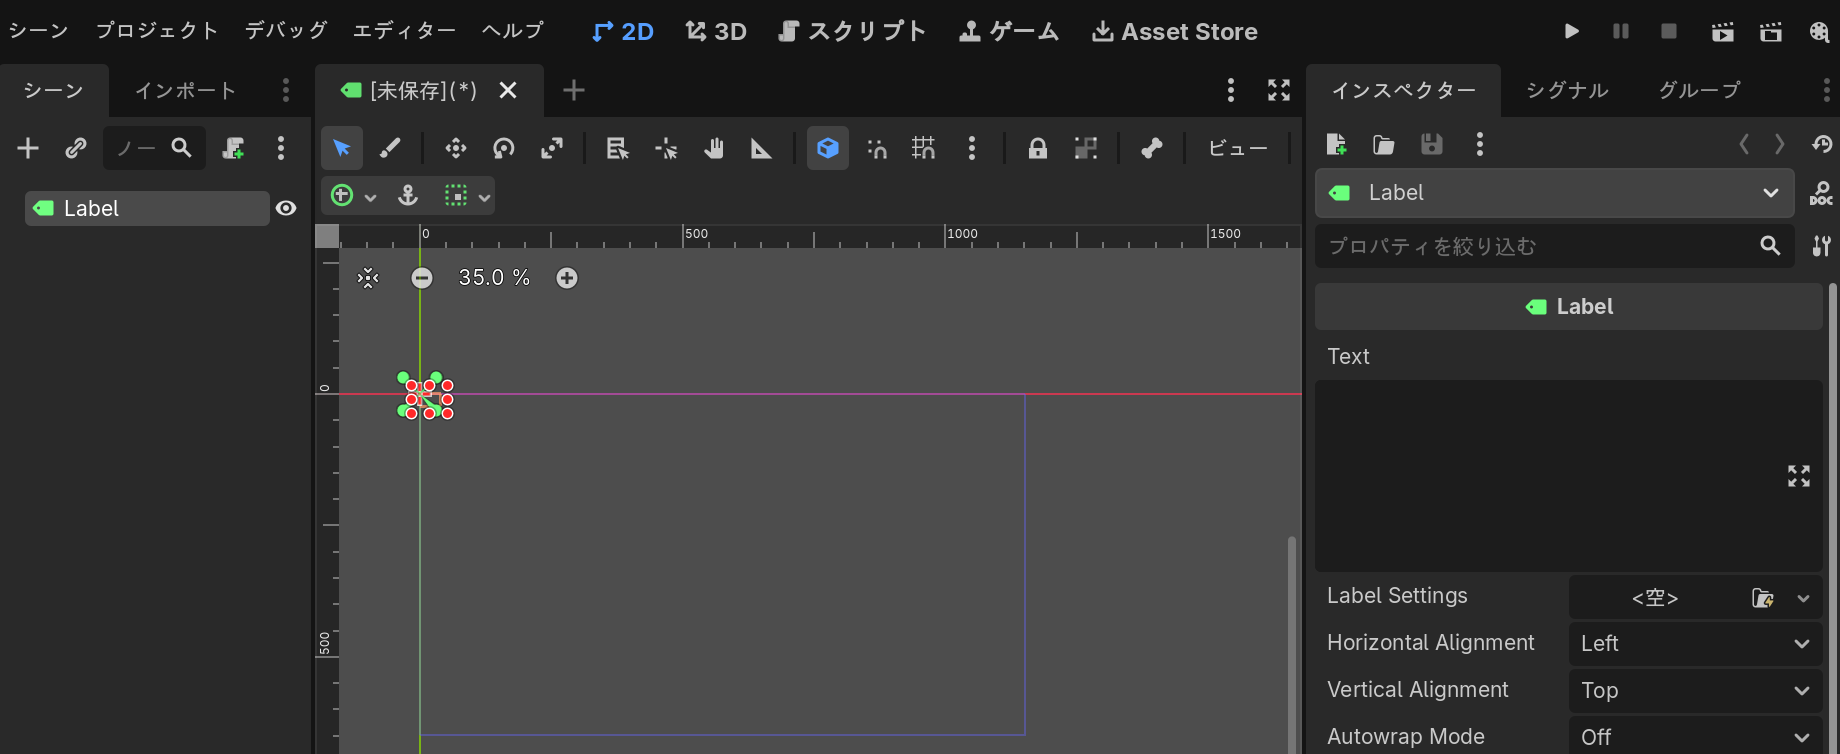Create a new resource in Inspector
Screen dimensions: 1840x754
click(1336, 144)
